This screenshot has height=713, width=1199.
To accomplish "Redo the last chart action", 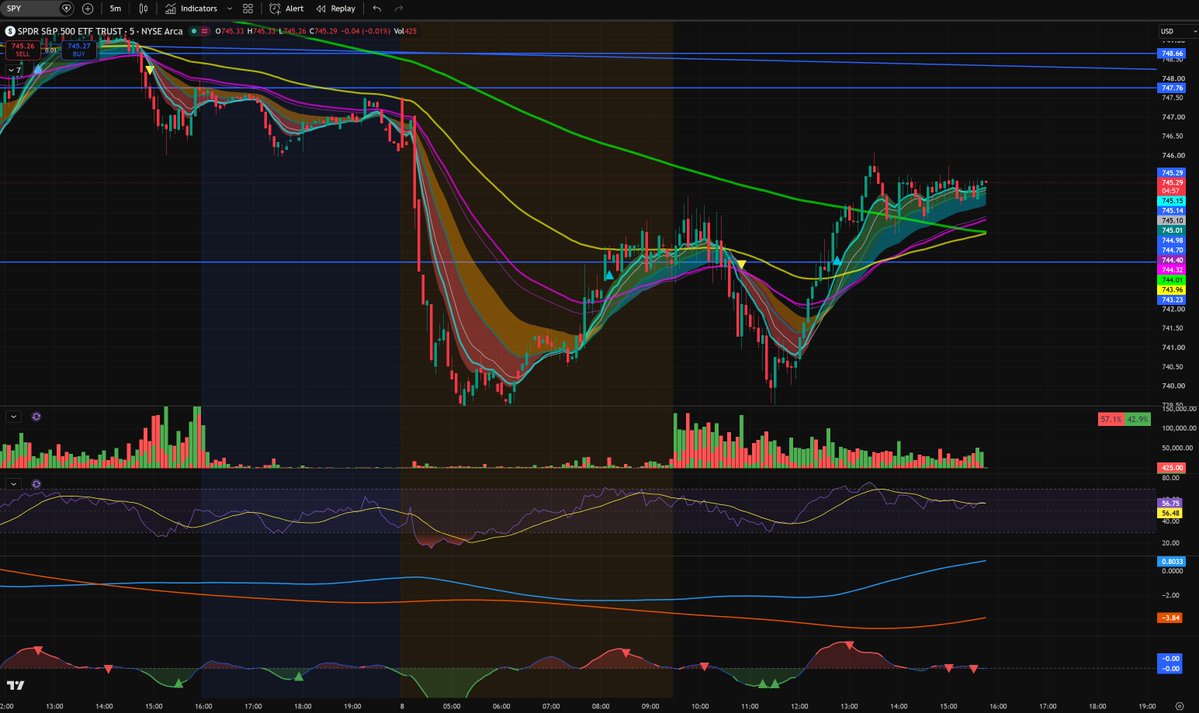I will point(398,8).
